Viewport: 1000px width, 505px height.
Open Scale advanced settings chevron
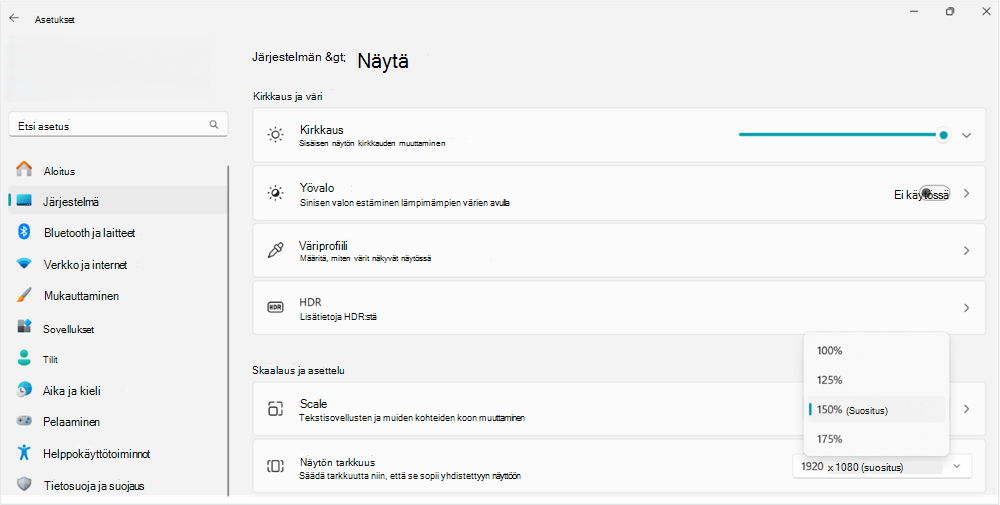966,409
